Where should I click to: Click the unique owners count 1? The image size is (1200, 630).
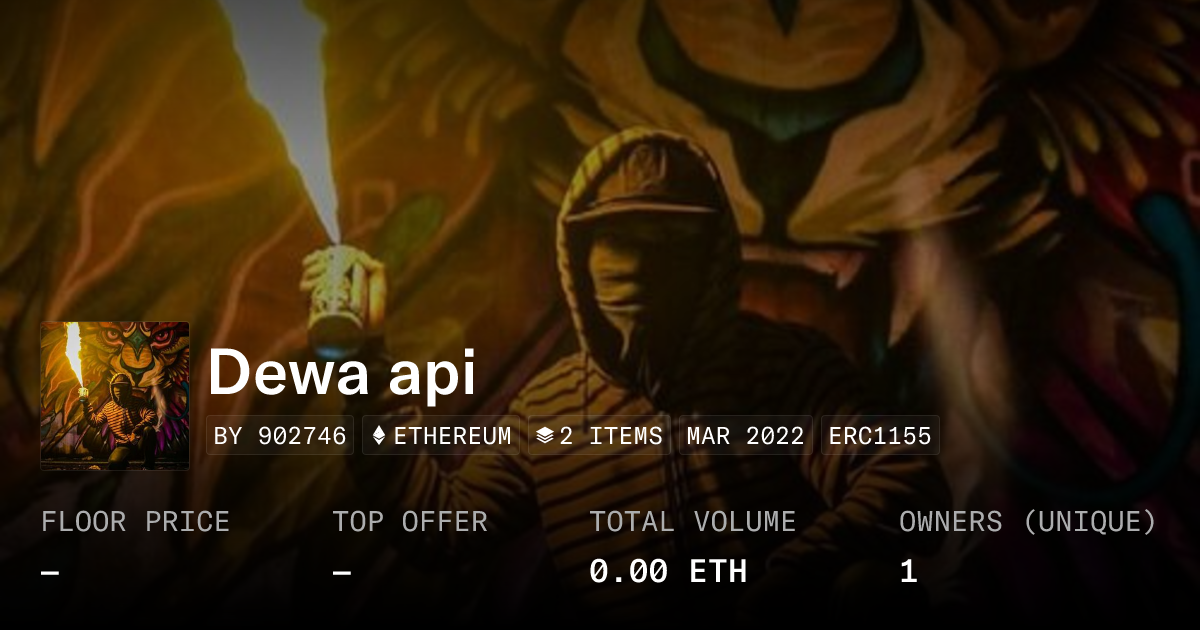pos(908,572)
